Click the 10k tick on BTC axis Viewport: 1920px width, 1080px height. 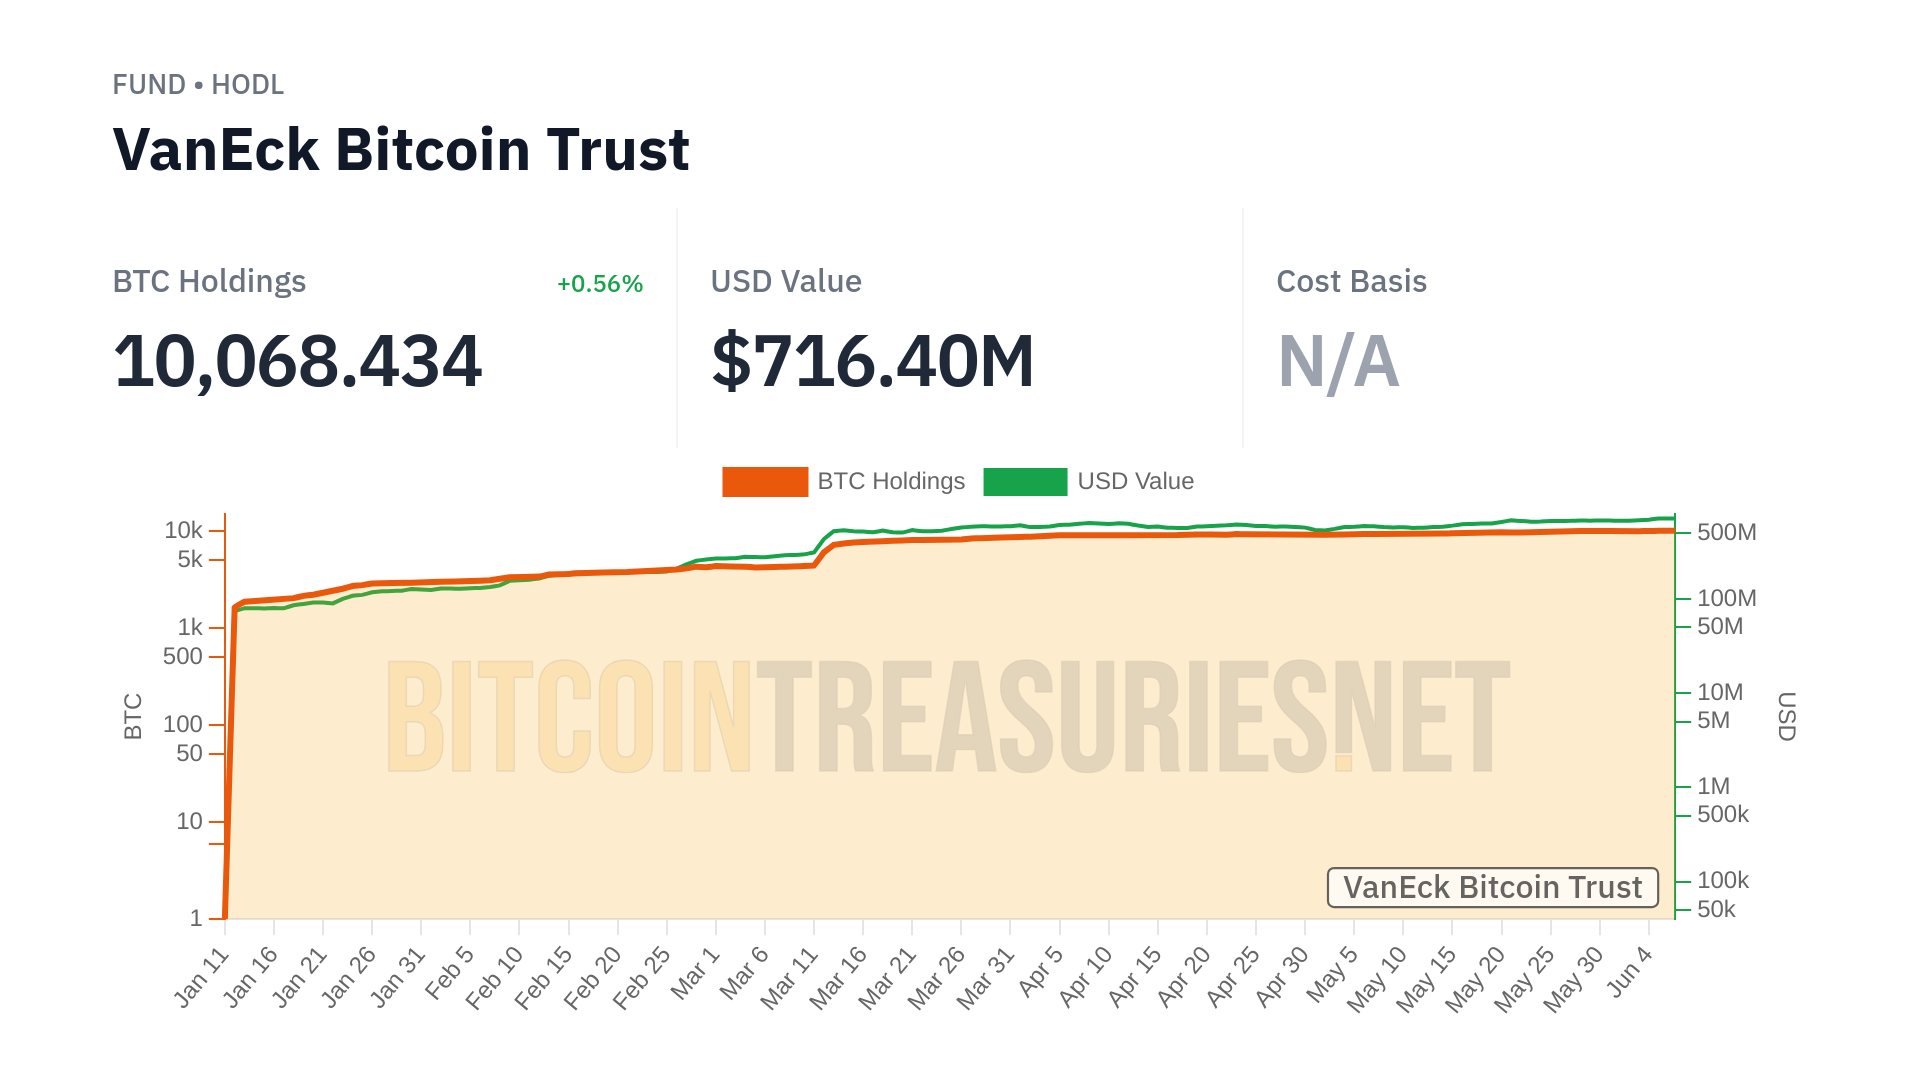[x=183, y=531]
